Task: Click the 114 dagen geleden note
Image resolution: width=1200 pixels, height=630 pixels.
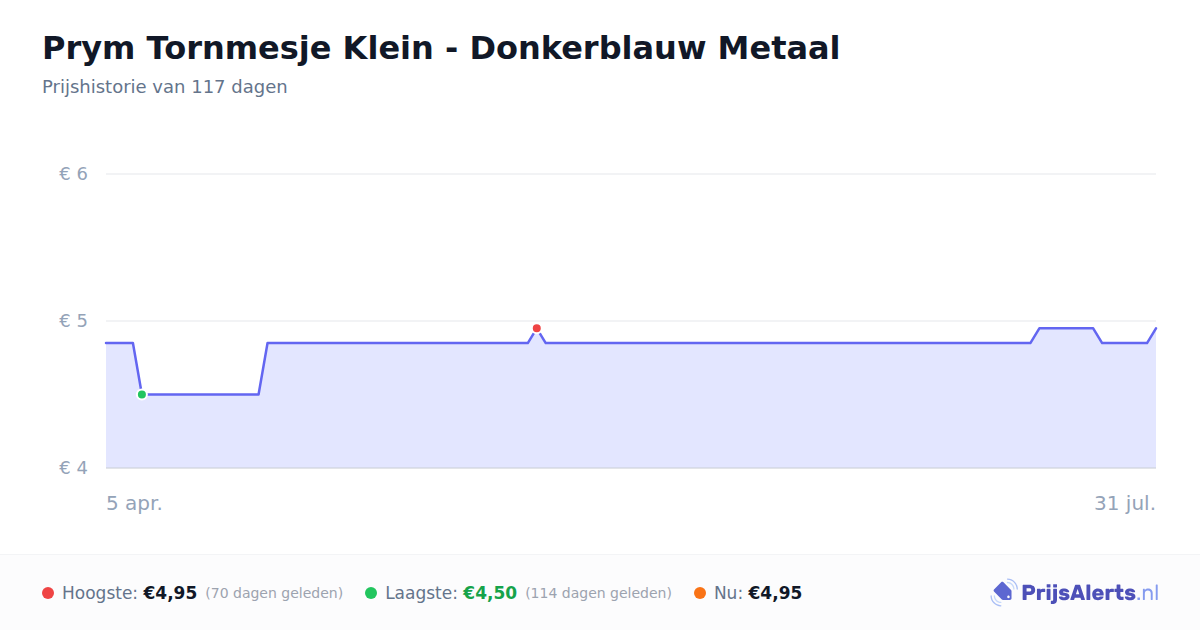Action: [x=598, y=593]
